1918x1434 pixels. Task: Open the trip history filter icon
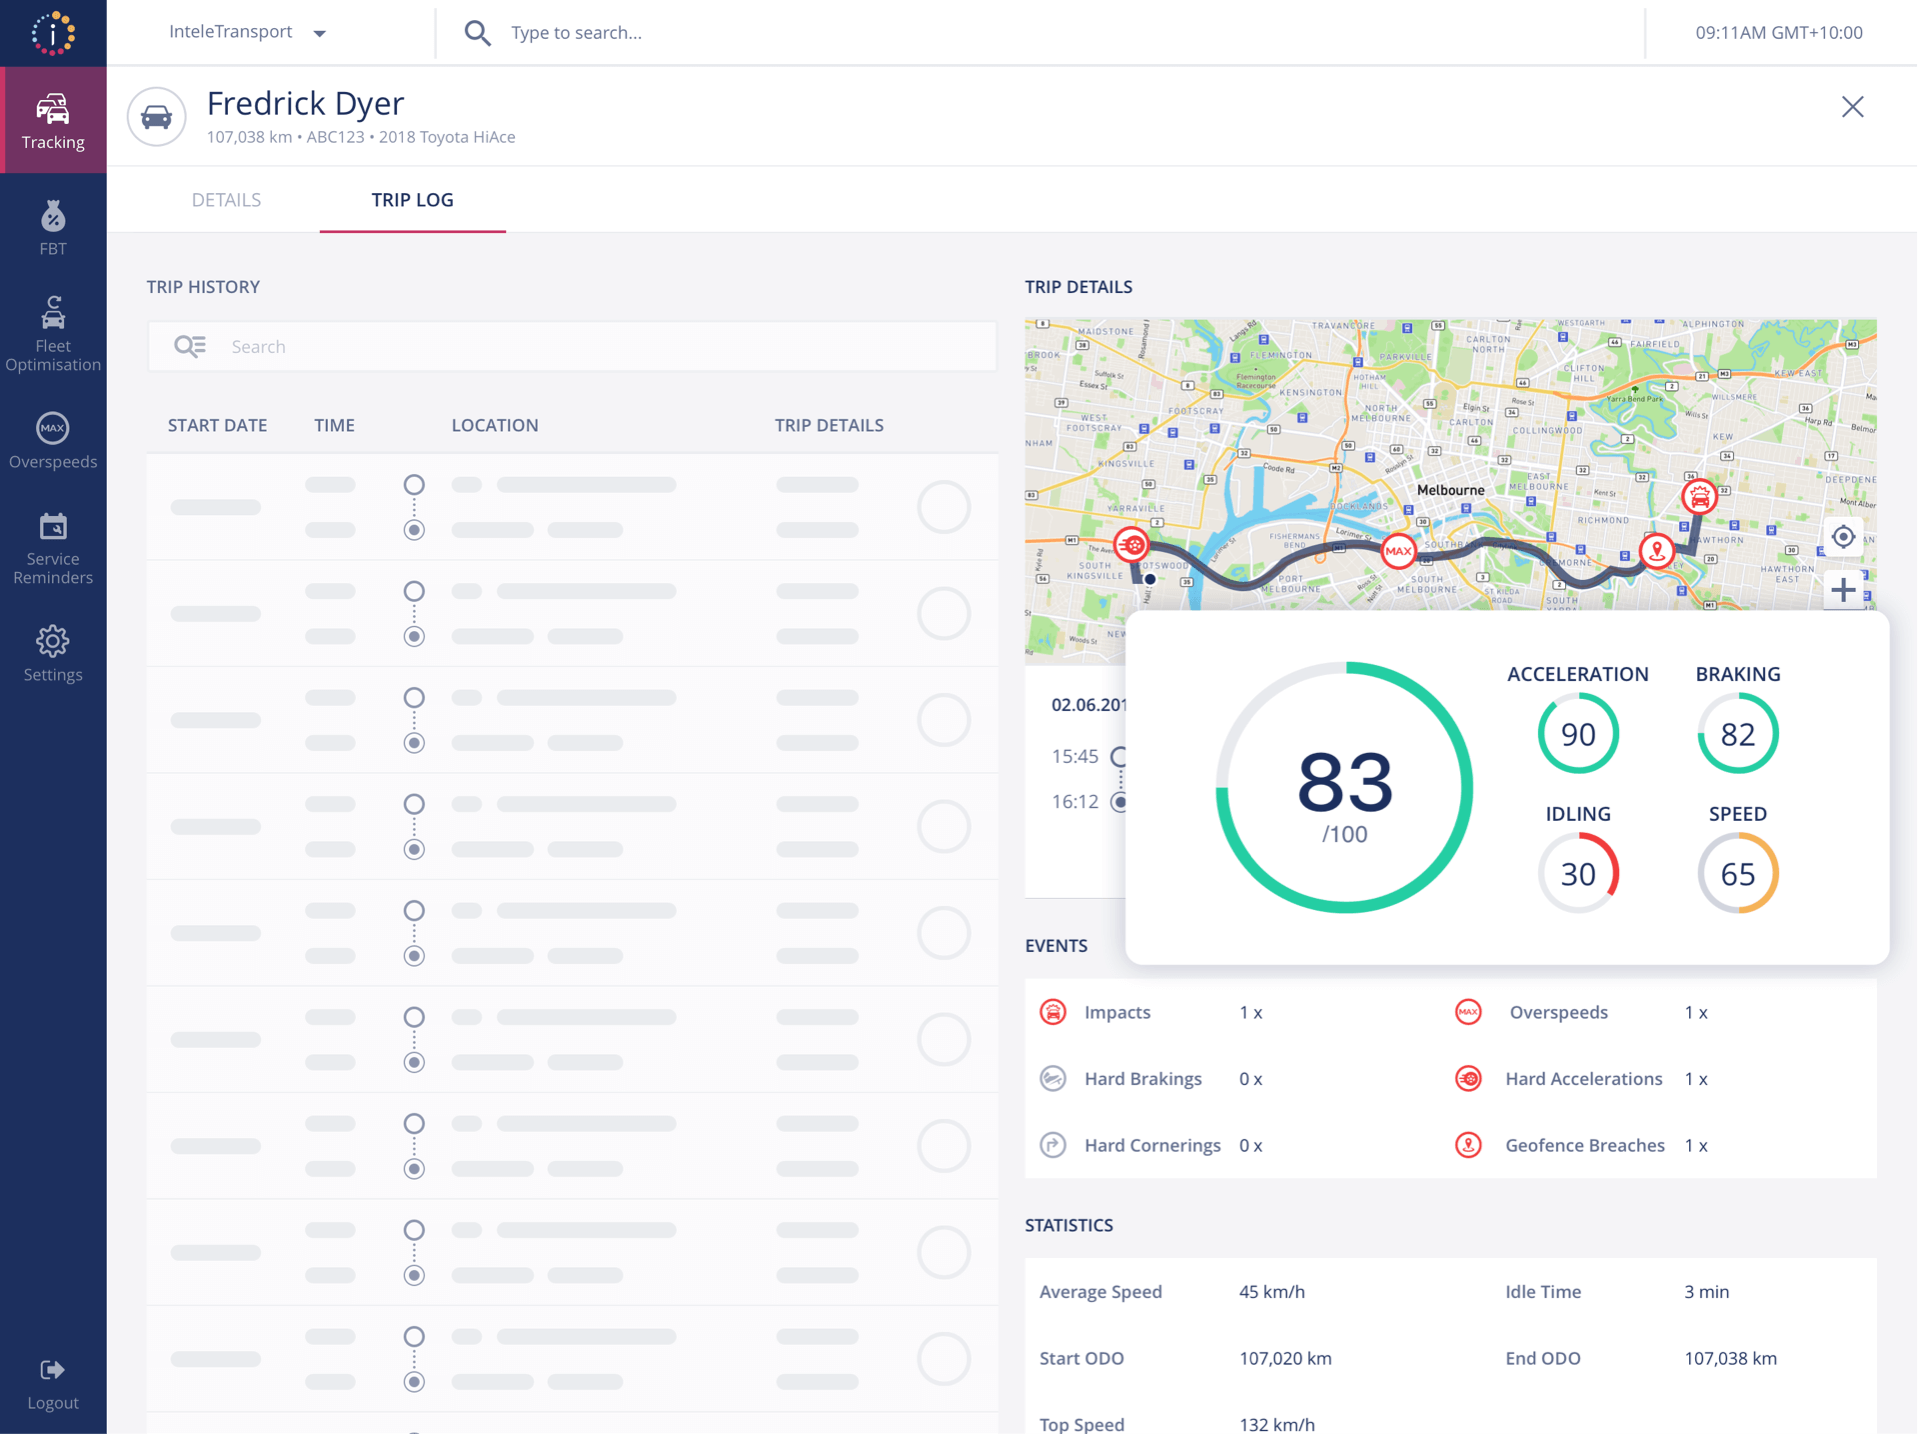click(189, 346)
